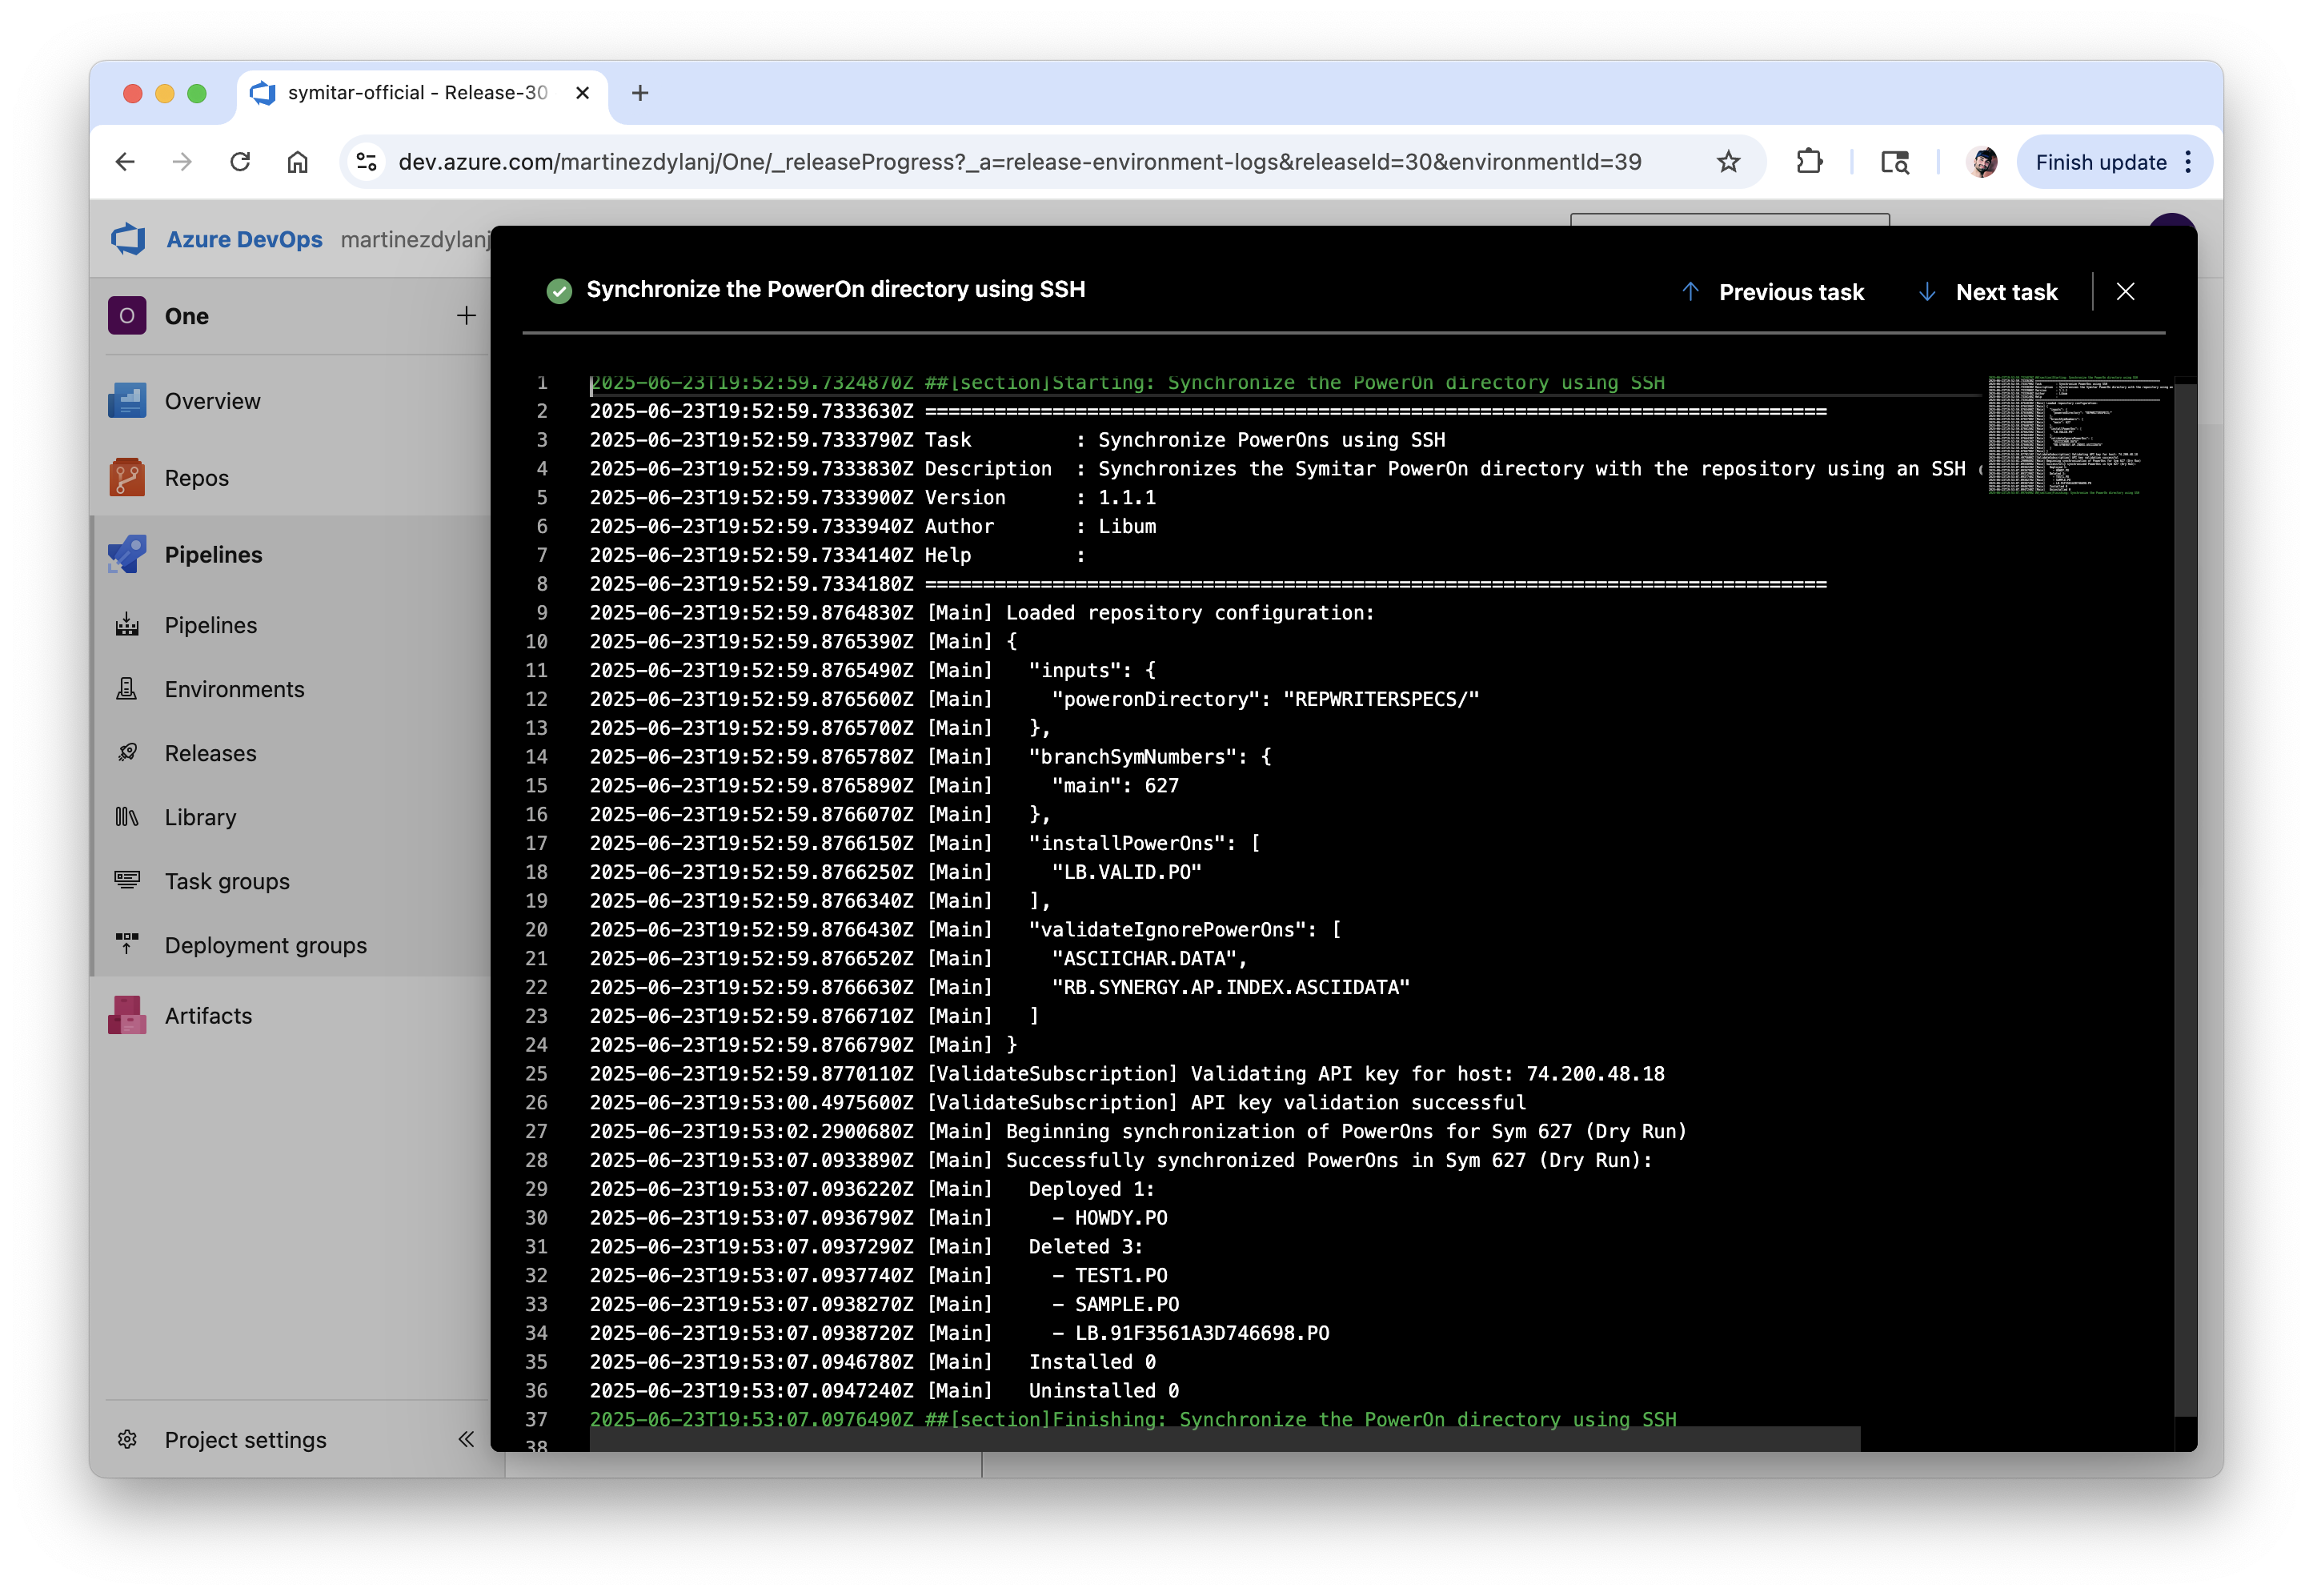2313x1596 pixels.
Task: Click the browser forward arrow
Action: pos(182,162)
